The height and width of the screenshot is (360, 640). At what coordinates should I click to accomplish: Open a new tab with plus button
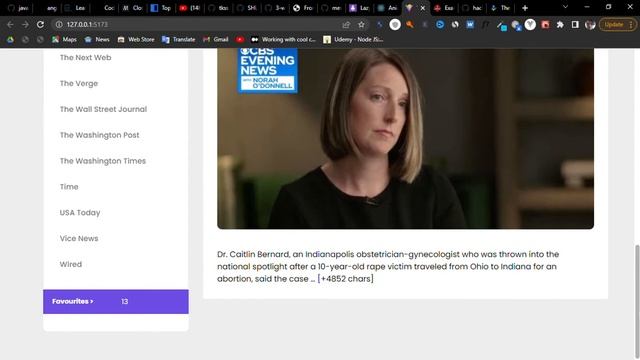(x=525, y=8)
